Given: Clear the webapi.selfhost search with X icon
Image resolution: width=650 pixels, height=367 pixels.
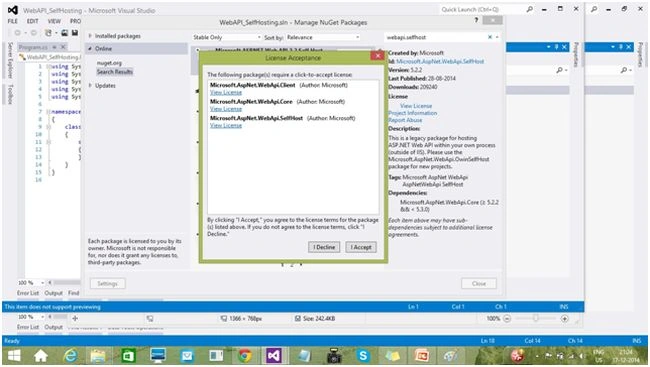Looking at the screenshot, I should (x=490, y=37).
